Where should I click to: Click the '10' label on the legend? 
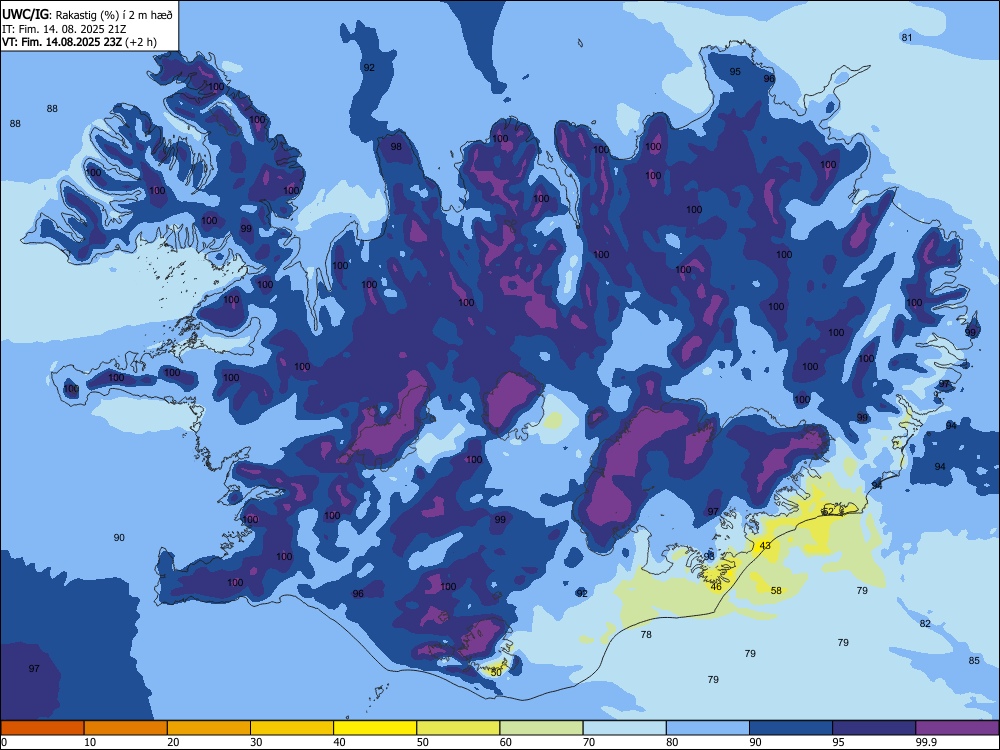tap(91, 742)
